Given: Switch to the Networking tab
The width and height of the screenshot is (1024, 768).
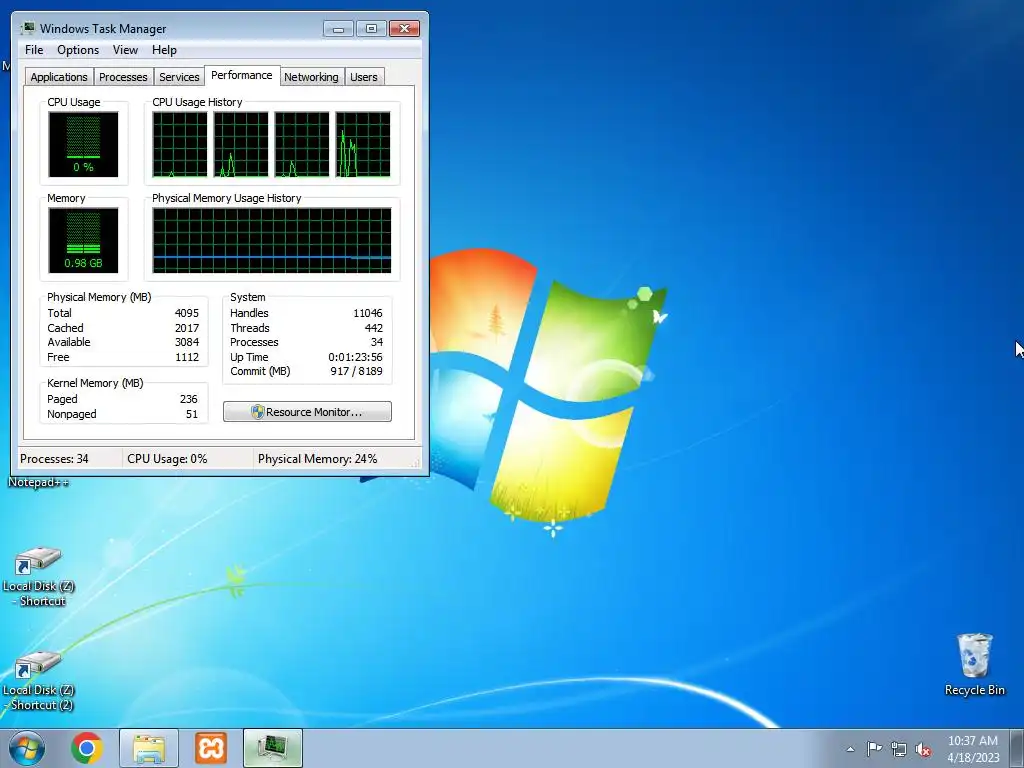Looking at the screenshot, I should point(311,77).
